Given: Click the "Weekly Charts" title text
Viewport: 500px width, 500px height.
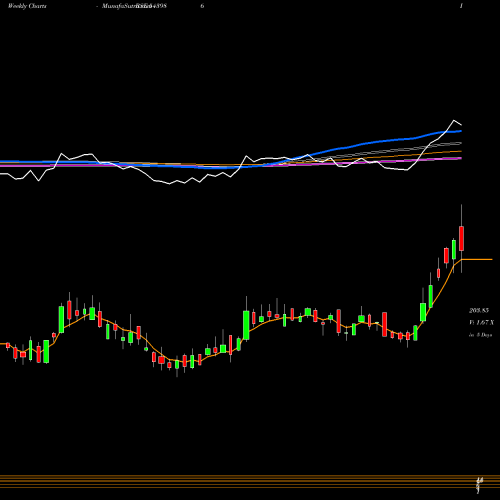Looking at the screenshot, I should pos(27,6).
